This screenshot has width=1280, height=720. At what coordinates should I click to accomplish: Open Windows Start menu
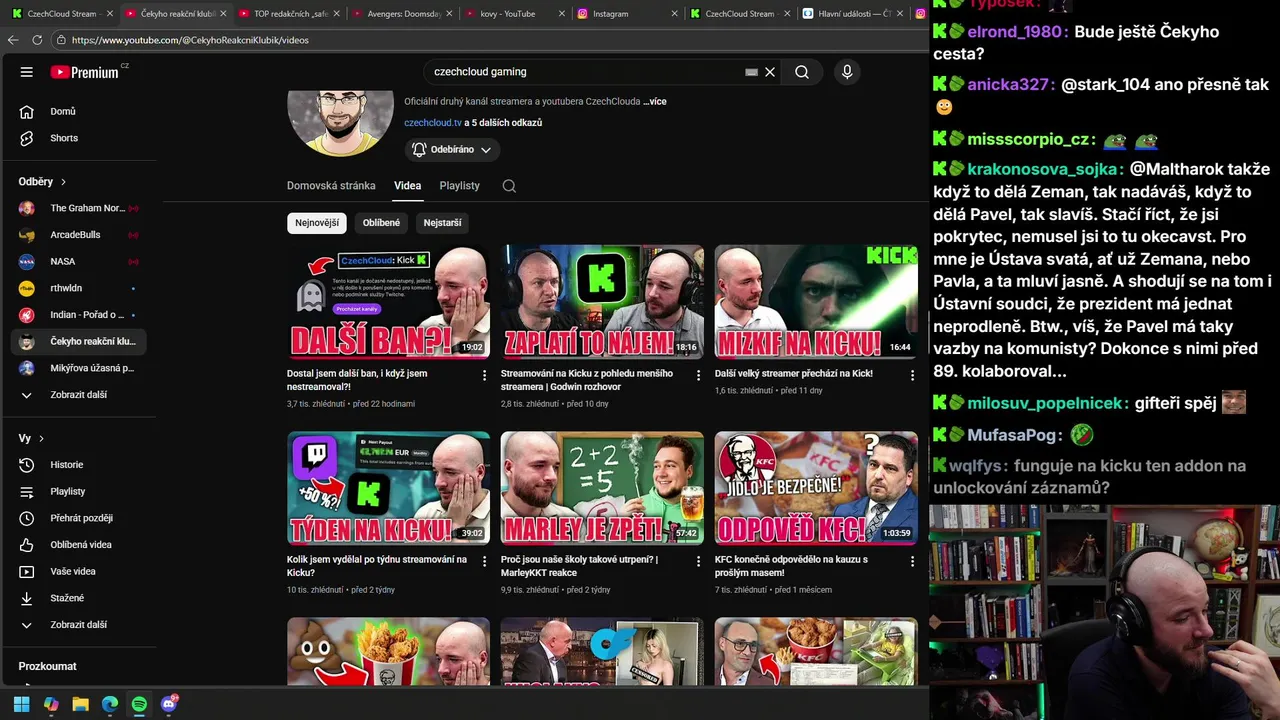click(x=21, y=704)
